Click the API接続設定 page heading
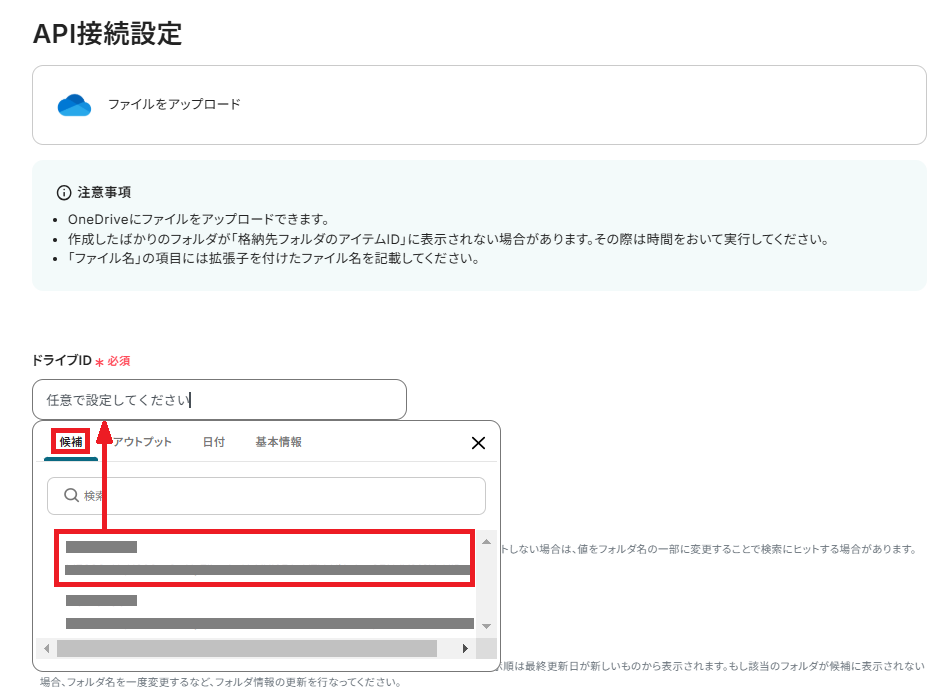 [x=107, y=33]
